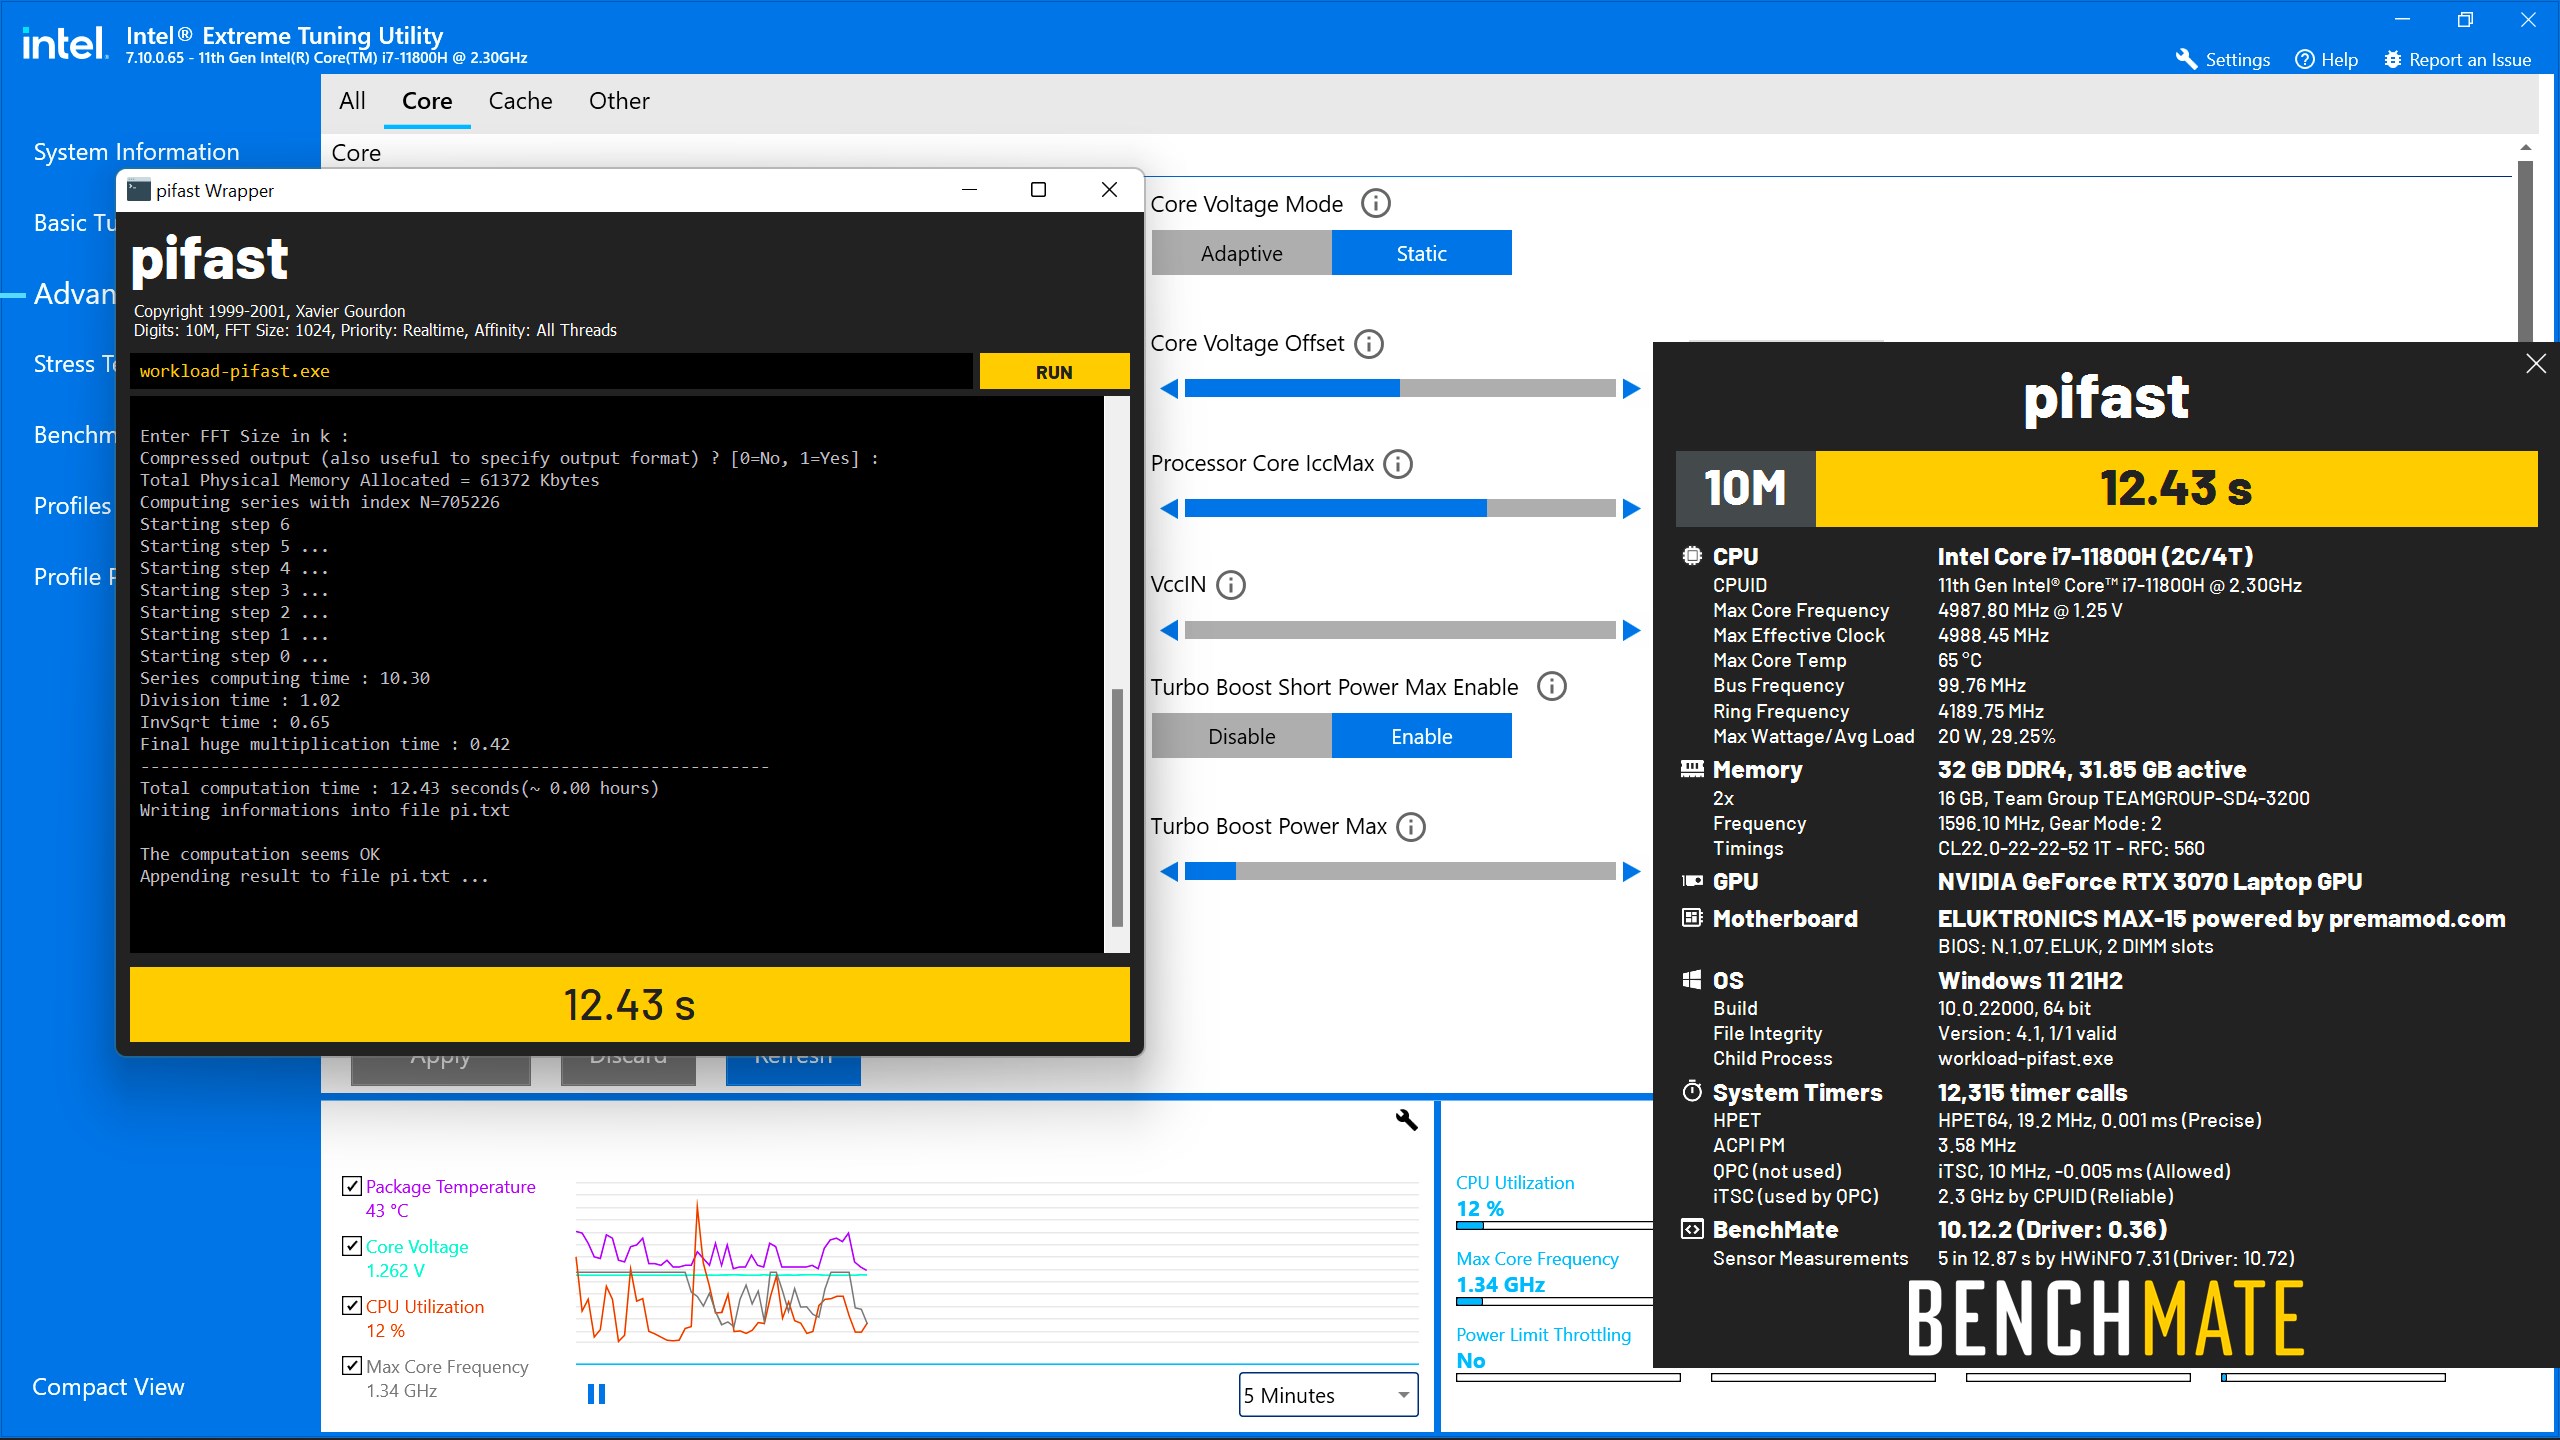The height and width of the screenshot is (1440, 2560).
Task: Open Core Voltage Mode info icon
Action: point(1376,204)
